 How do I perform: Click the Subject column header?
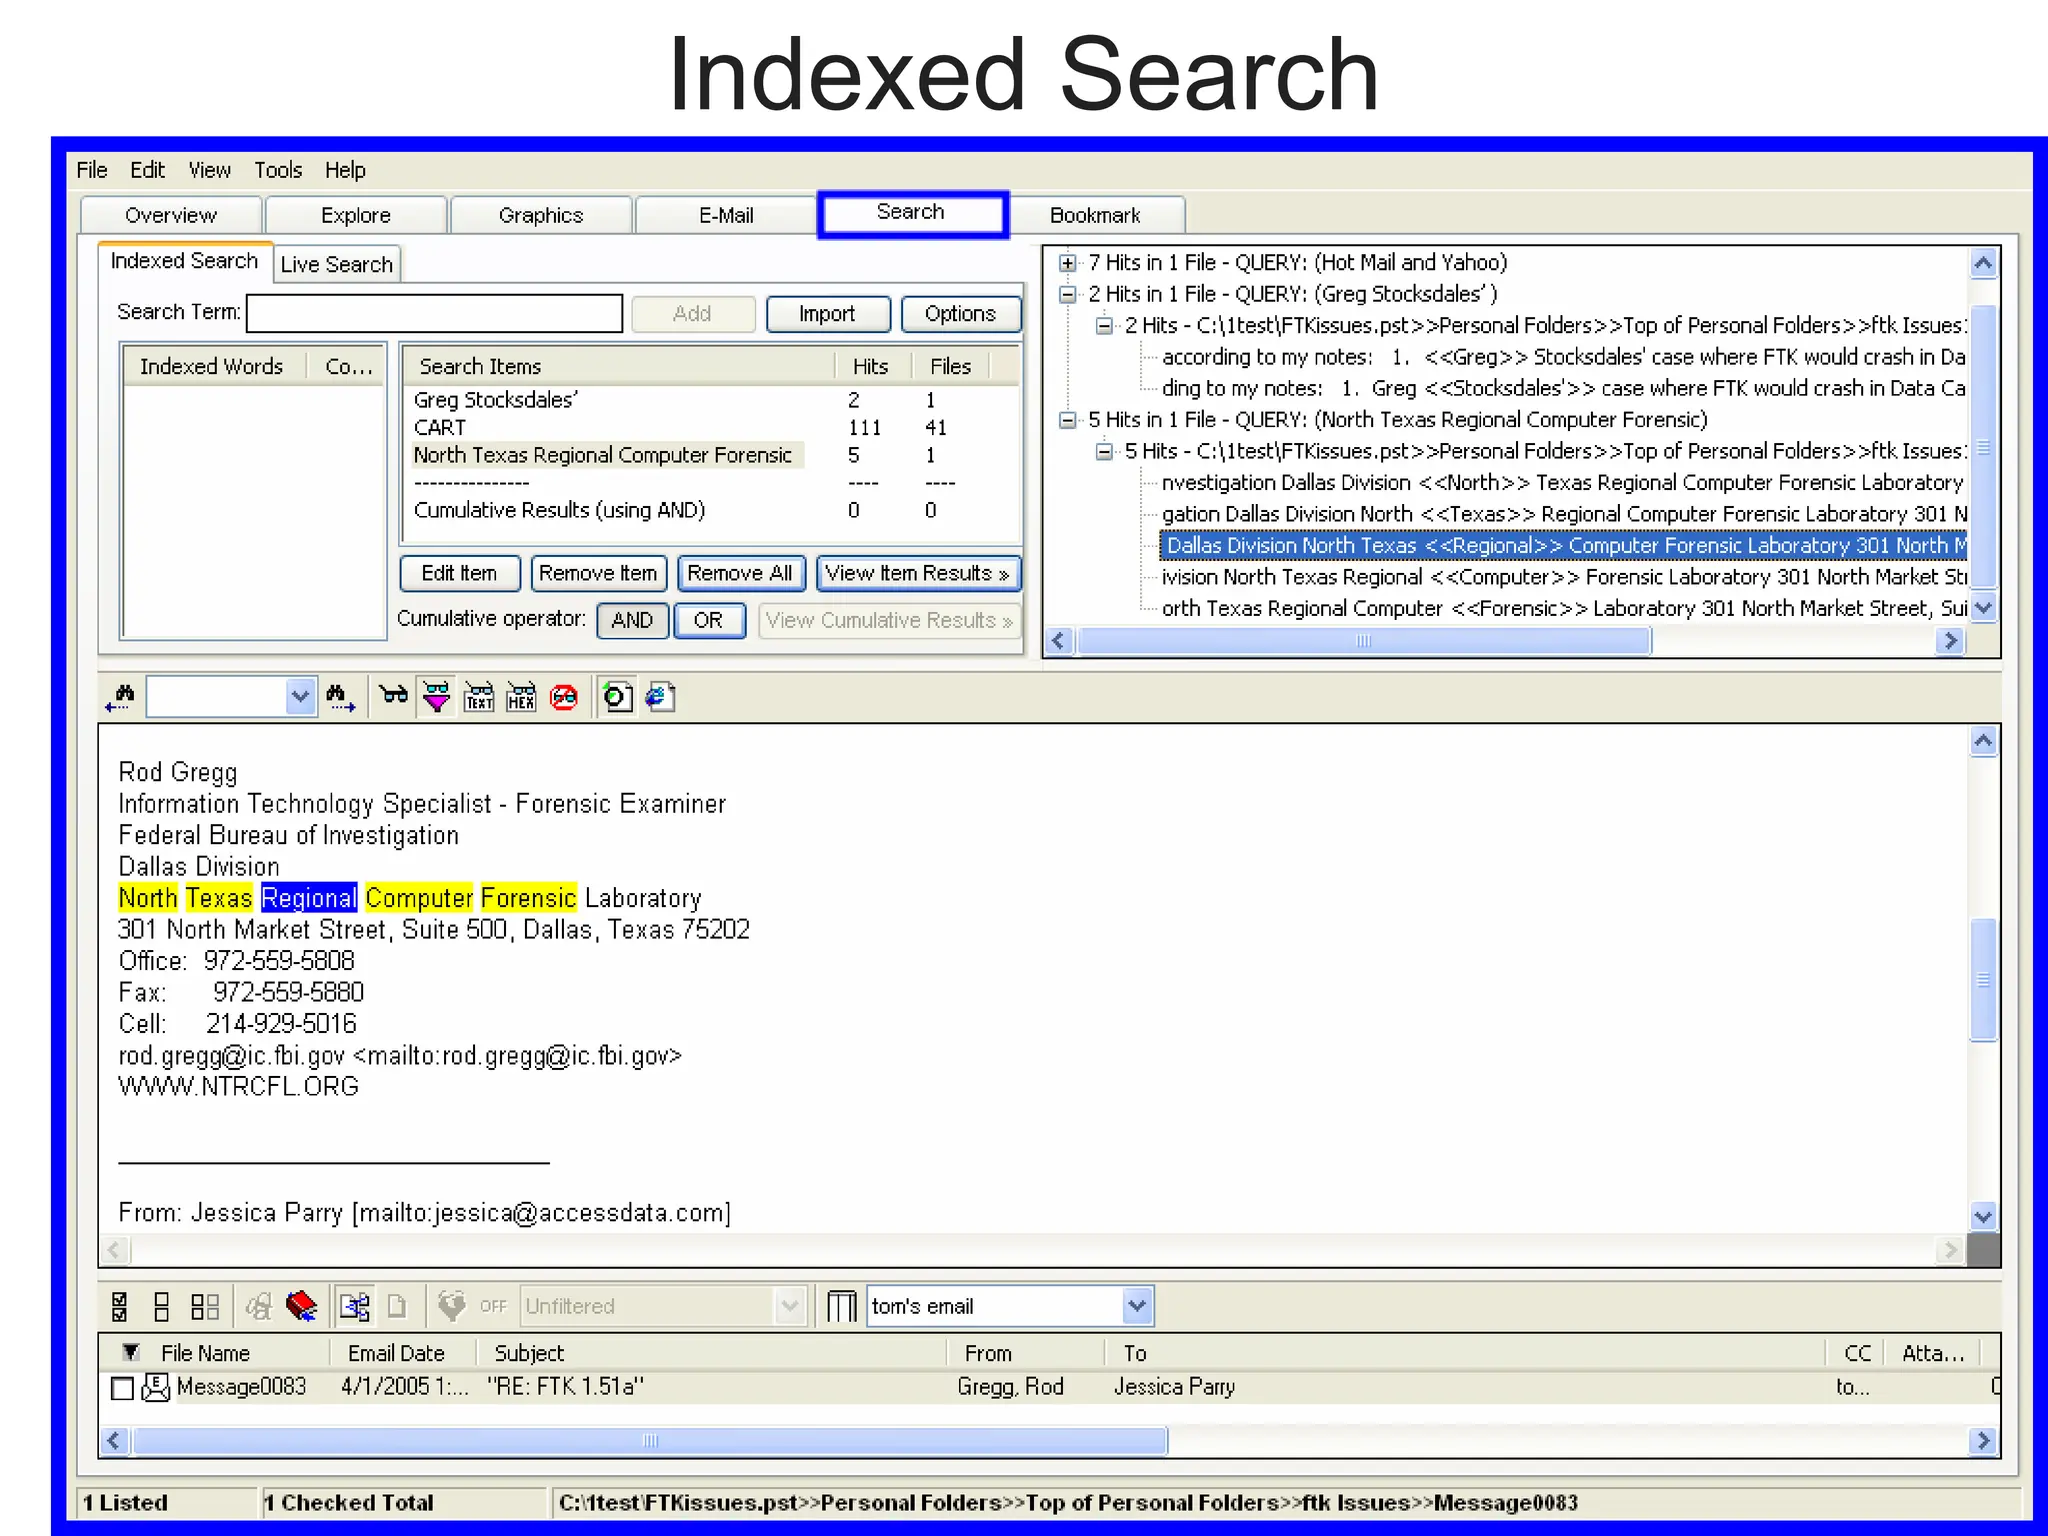click(712, 1353)
